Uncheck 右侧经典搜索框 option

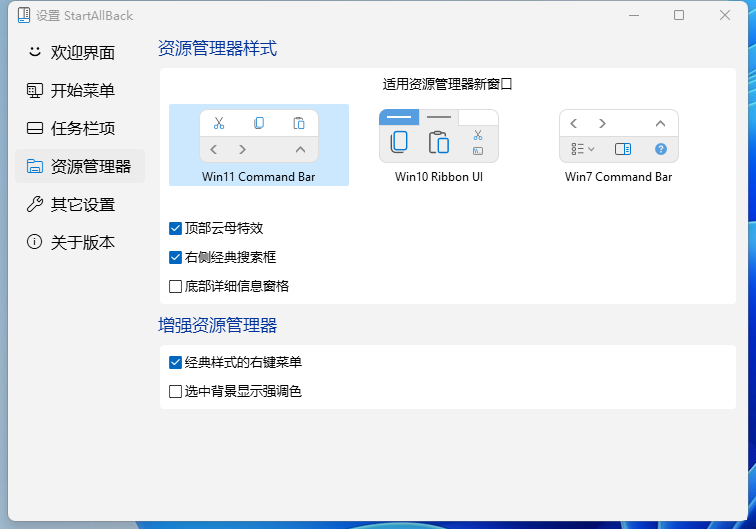(x=175, y=257)
